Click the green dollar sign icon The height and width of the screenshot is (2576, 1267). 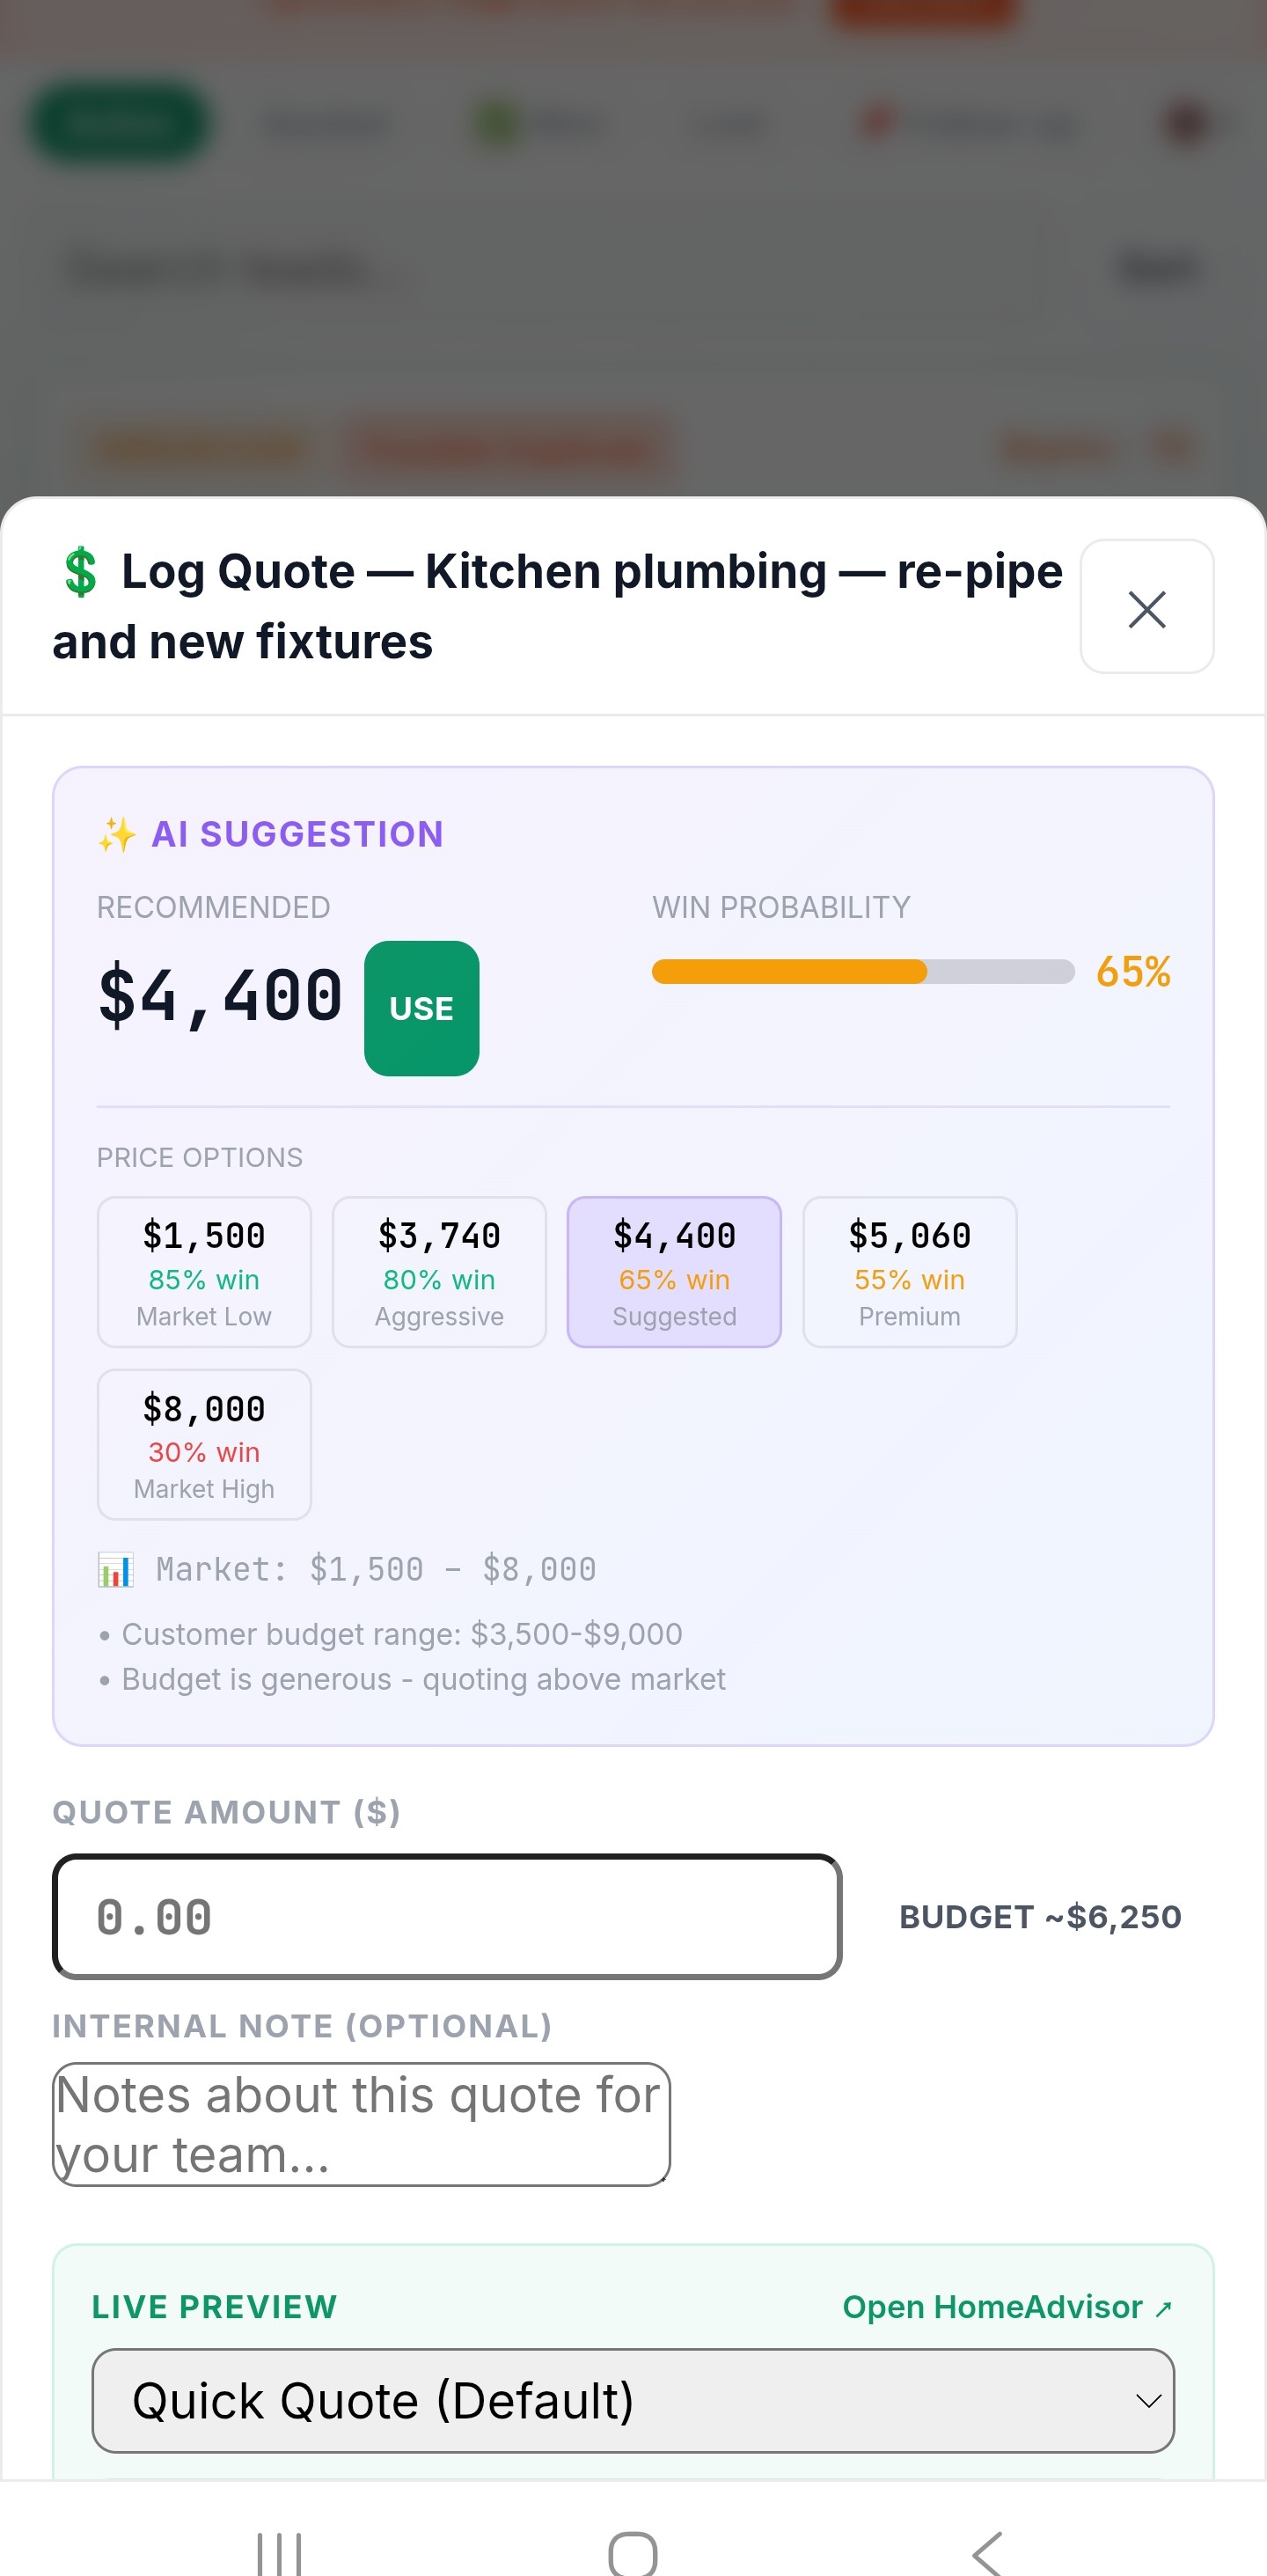(x=80, y=572)
